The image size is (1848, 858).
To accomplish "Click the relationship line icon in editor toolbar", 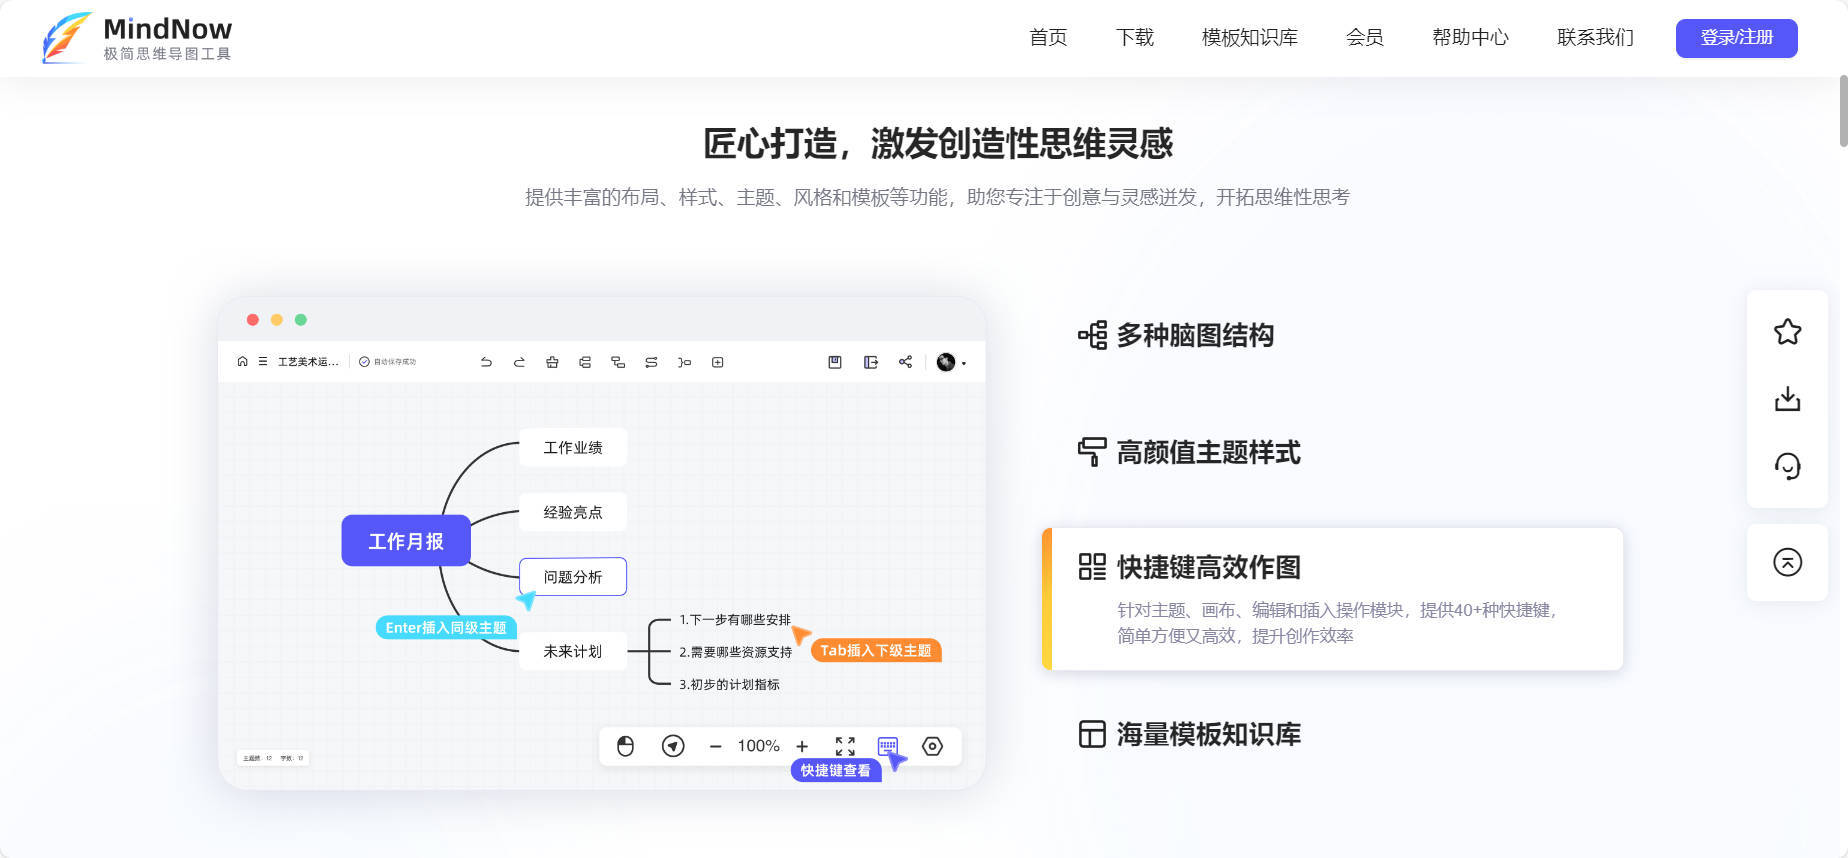I will [x=651, y=362].
